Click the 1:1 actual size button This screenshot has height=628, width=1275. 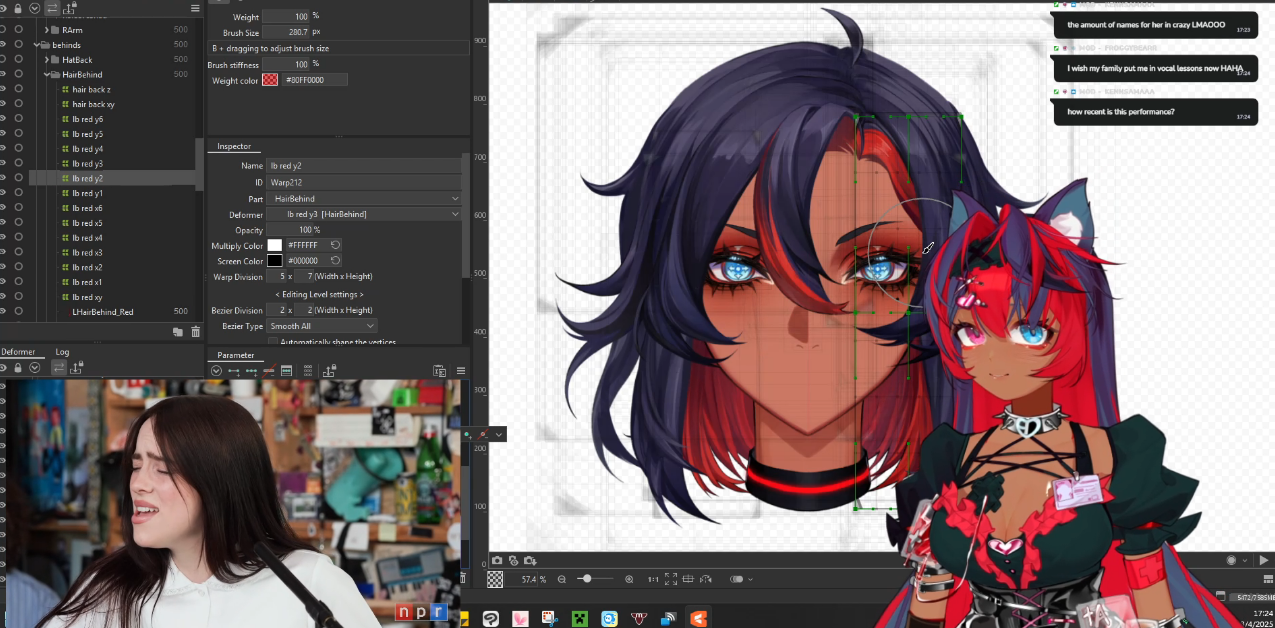pos(653,579)
